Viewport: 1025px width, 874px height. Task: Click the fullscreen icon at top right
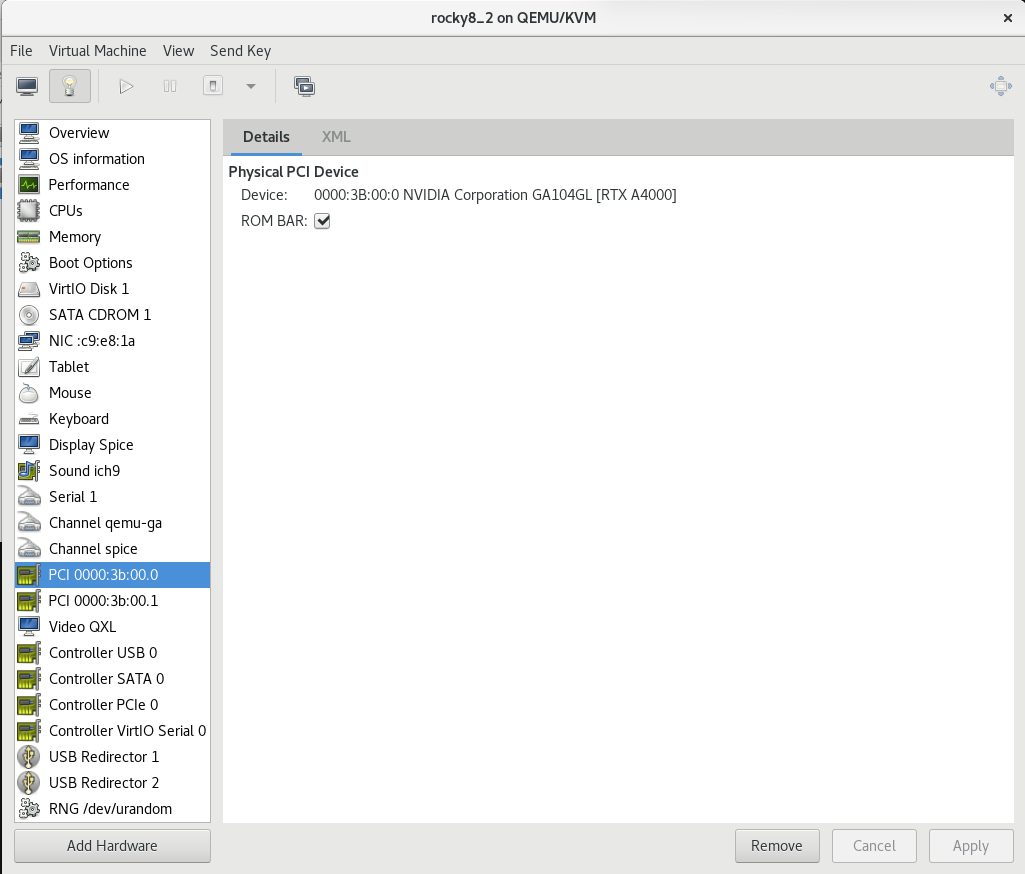(1000, 86)
